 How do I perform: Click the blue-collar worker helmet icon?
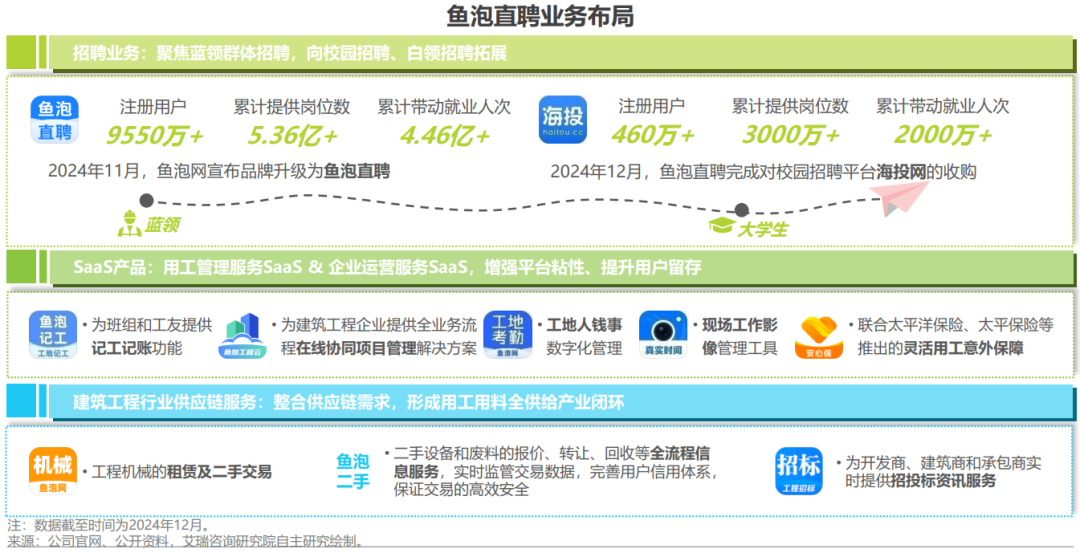pyautogui.click(x=129, y=223)
